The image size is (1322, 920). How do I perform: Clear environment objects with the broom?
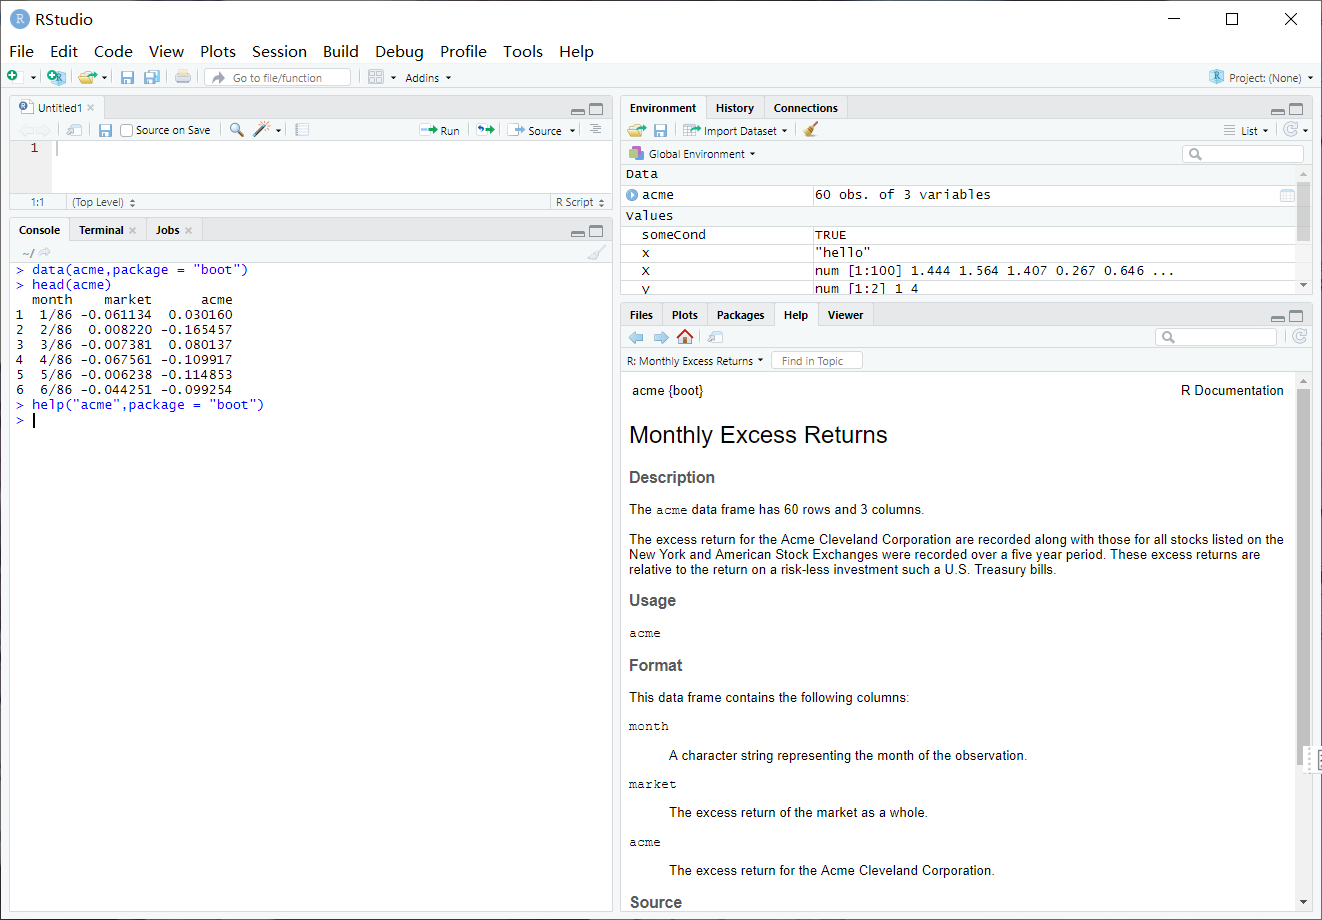click(811, 130)
